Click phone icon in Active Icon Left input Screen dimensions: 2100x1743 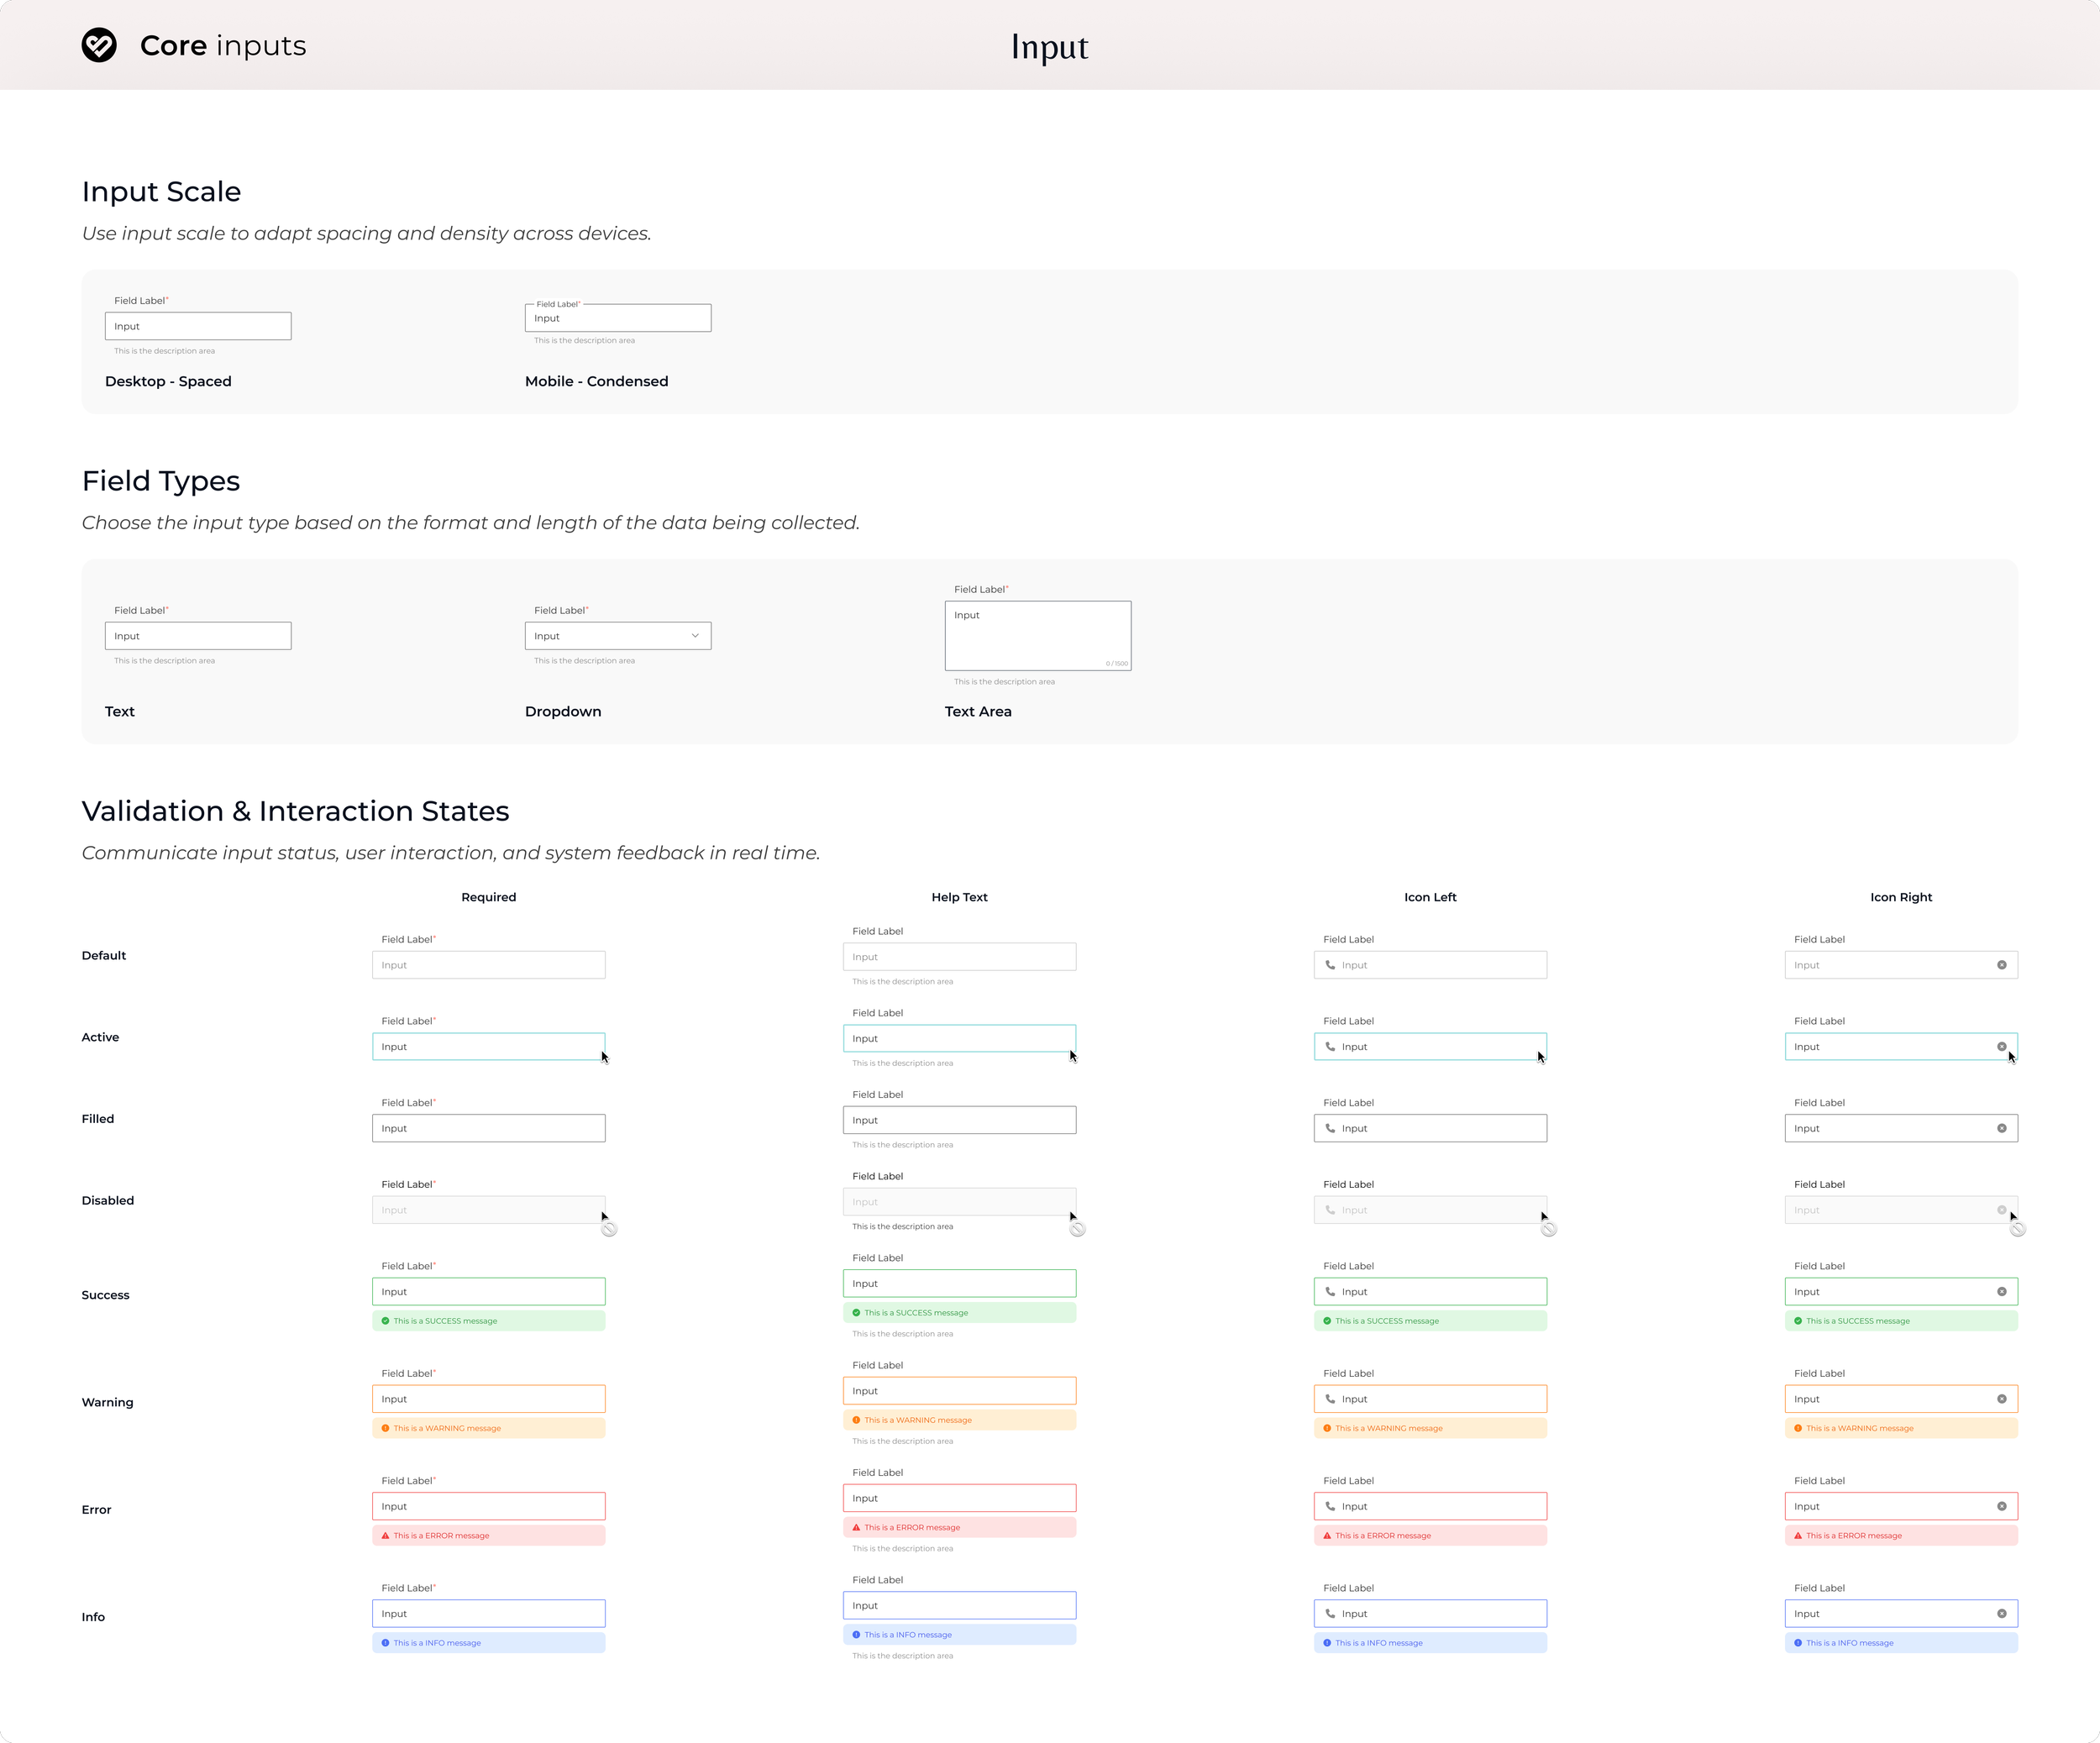[1330, 1047]
